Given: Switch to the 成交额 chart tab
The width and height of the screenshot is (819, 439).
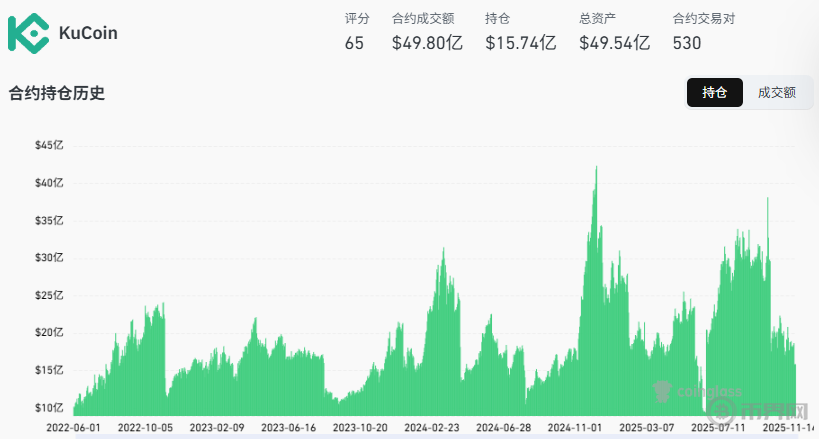Looking at the screenshot, I should point(777,92).
